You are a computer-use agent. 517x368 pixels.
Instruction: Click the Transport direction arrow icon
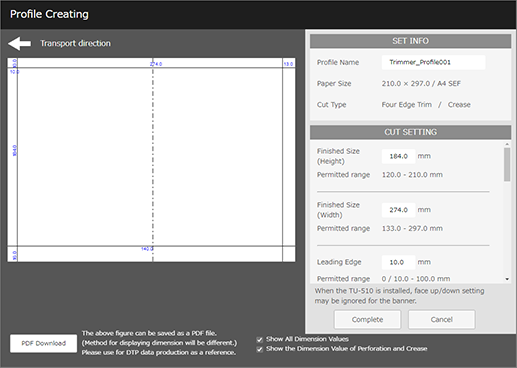tap(20, 44)
